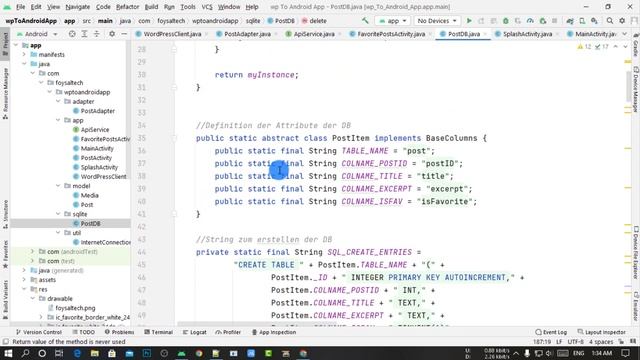Open the Refactor menu

pos(127,7)
